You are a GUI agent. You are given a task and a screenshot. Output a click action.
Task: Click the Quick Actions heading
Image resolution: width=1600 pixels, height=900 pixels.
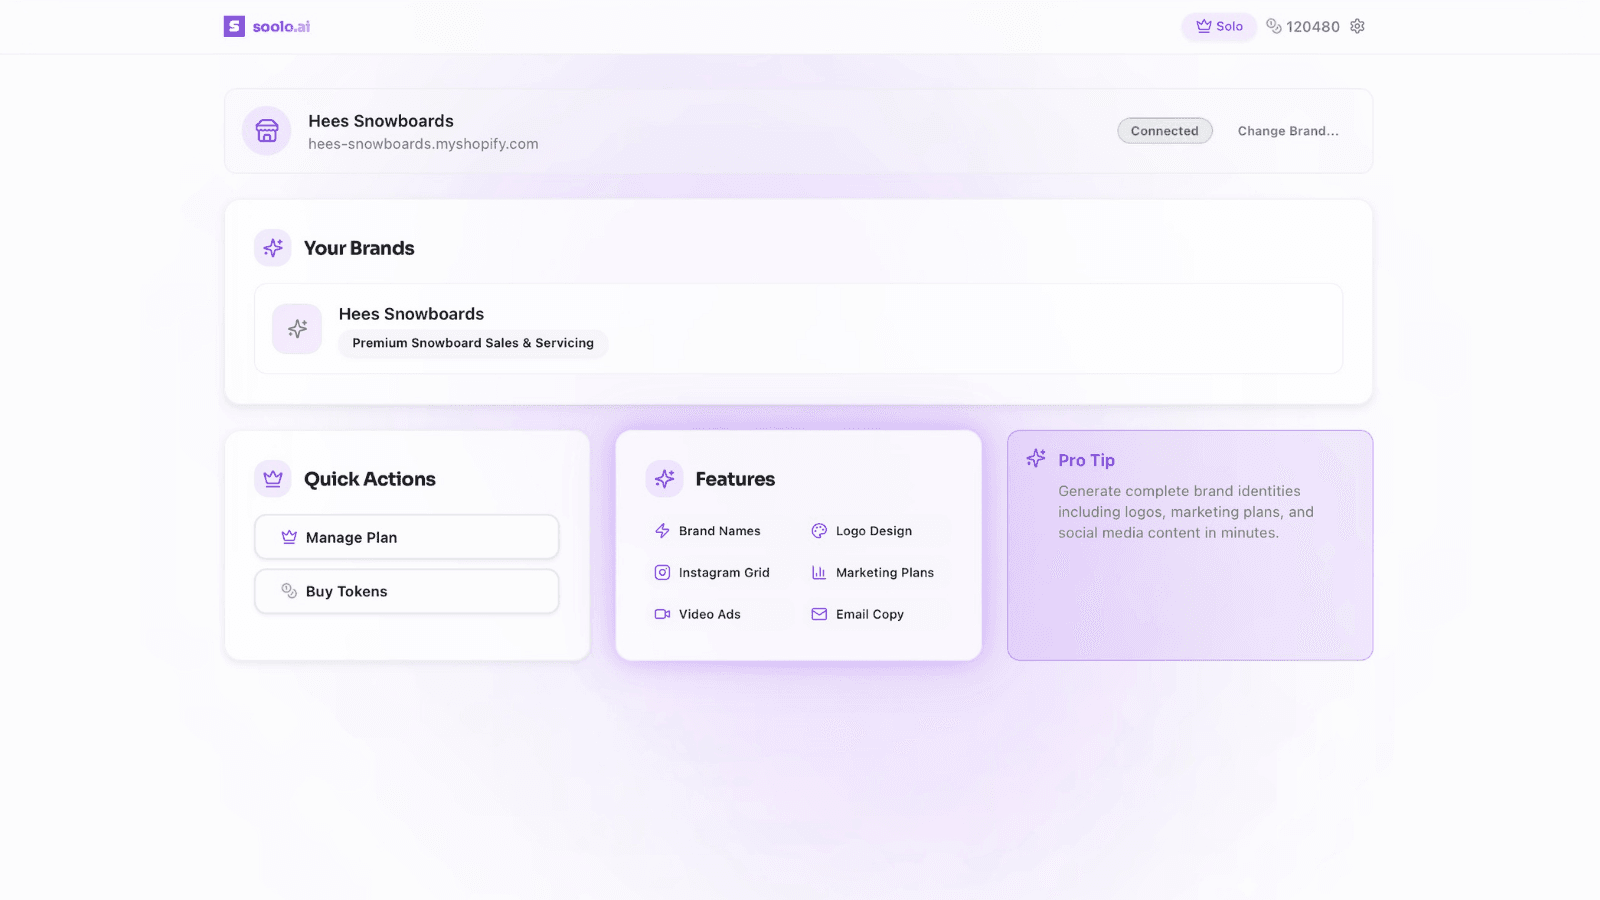(370, 479)
